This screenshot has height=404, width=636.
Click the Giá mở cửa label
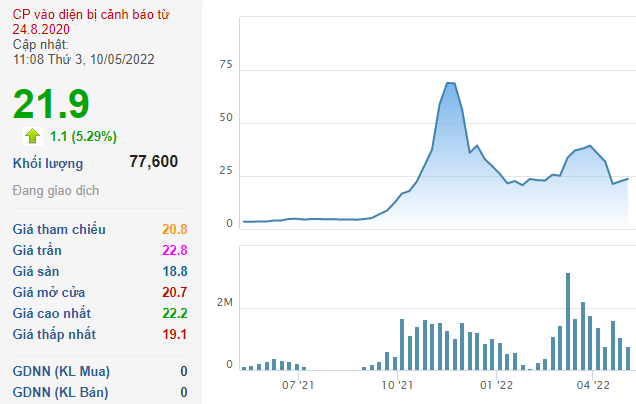pos(49,292)
